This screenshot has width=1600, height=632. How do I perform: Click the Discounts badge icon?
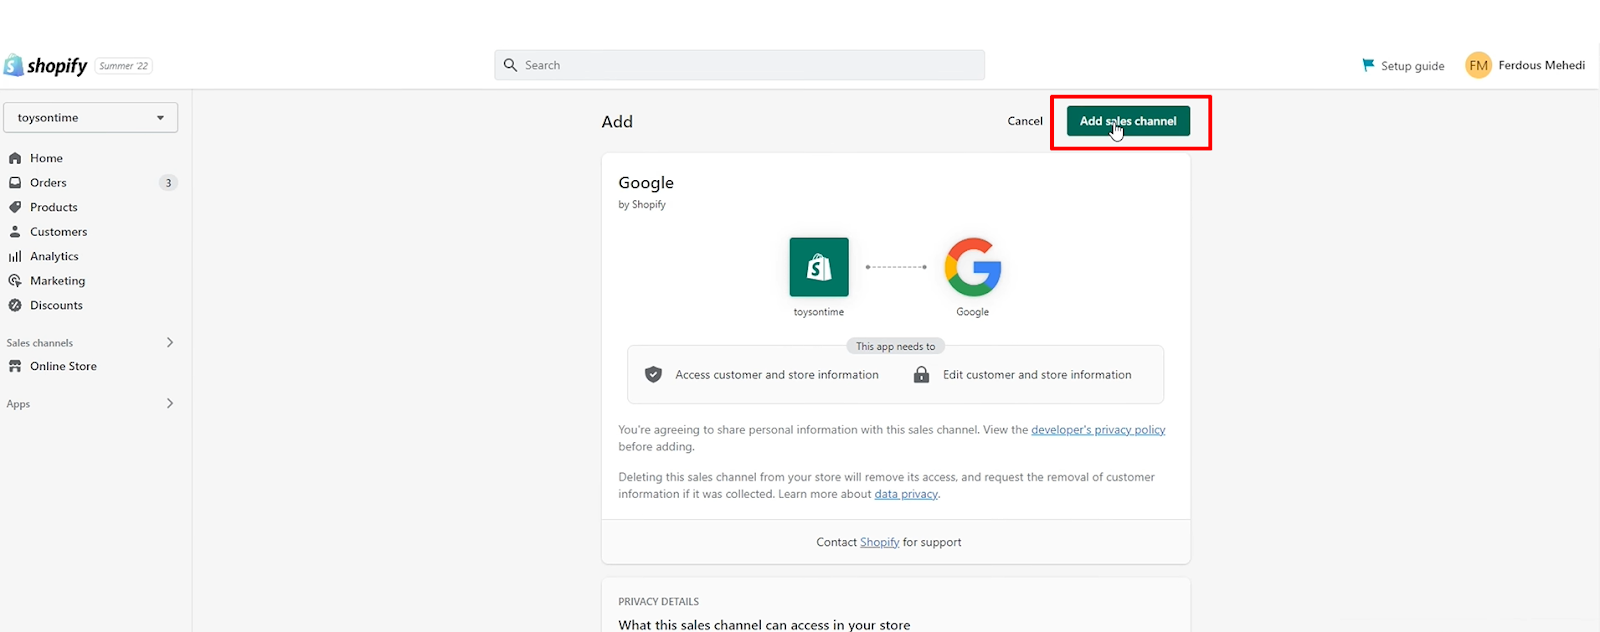[x=15, y=305]
